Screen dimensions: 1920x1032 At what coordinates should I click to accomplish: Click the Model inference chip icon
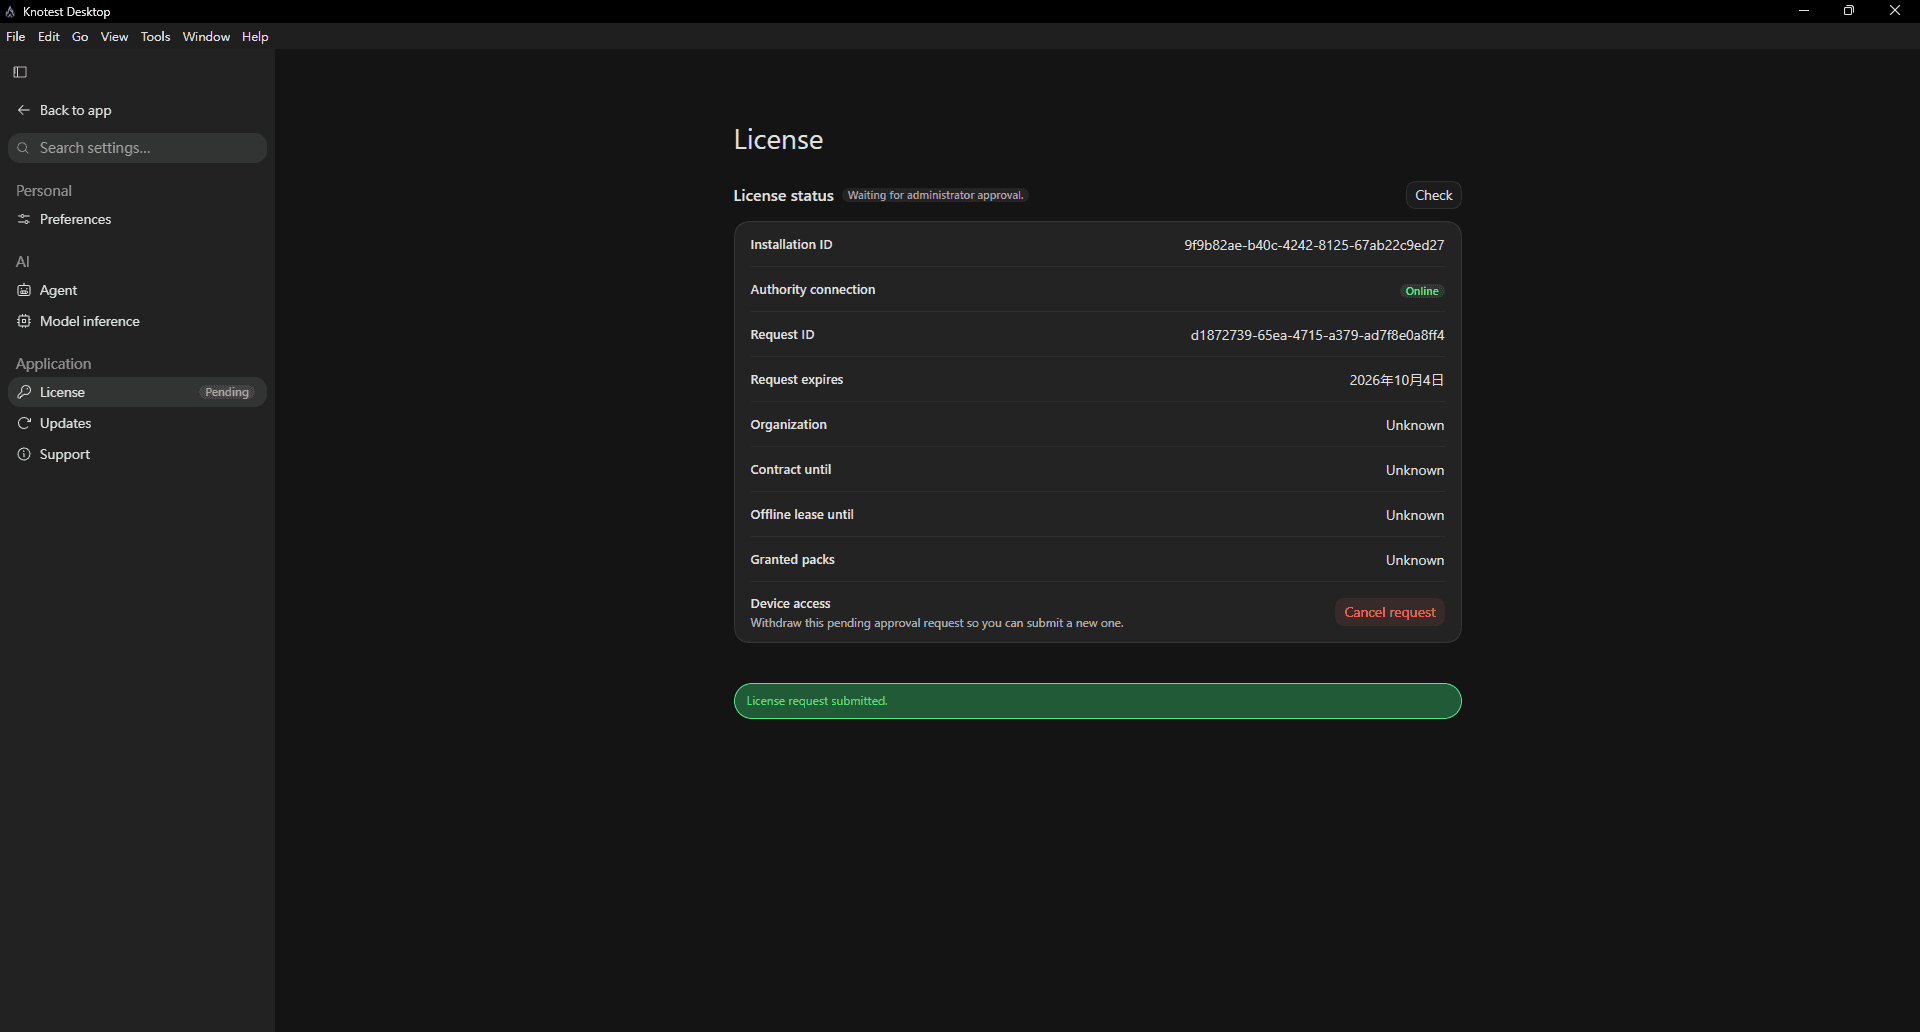(x=24, y=321)
